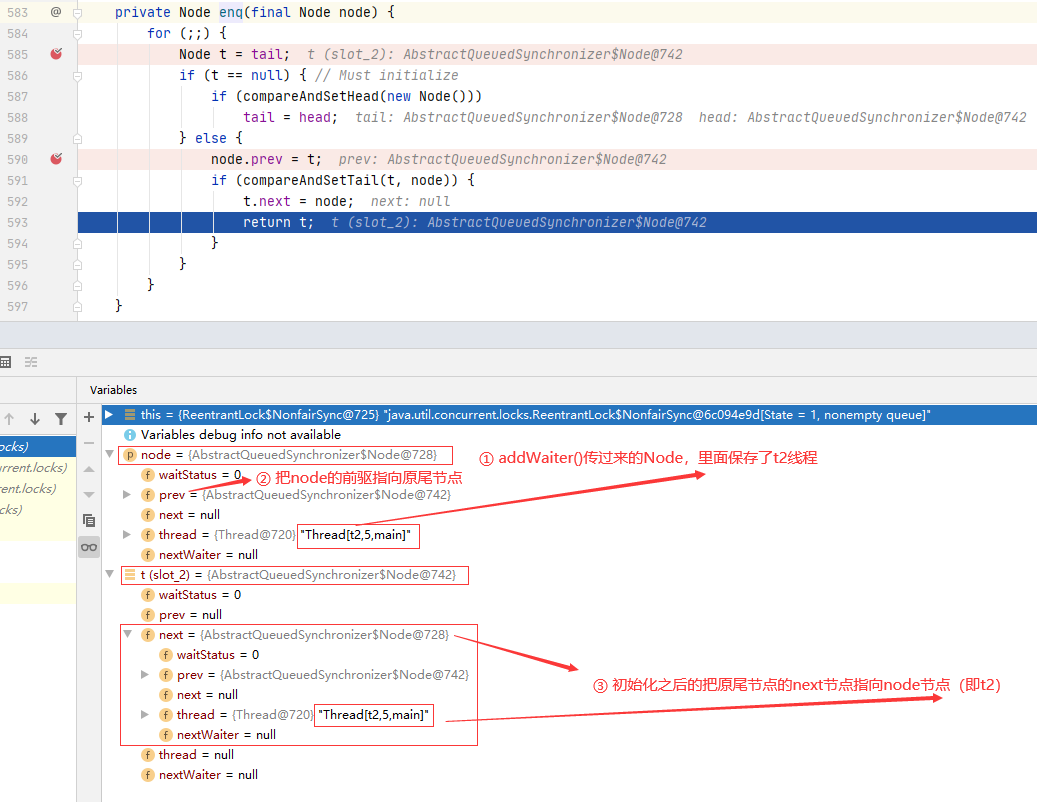This screenshot has height=802, width=1037.
Task: Select the stack frame ending 'rrent.locks)'
Action: (38, 467)
